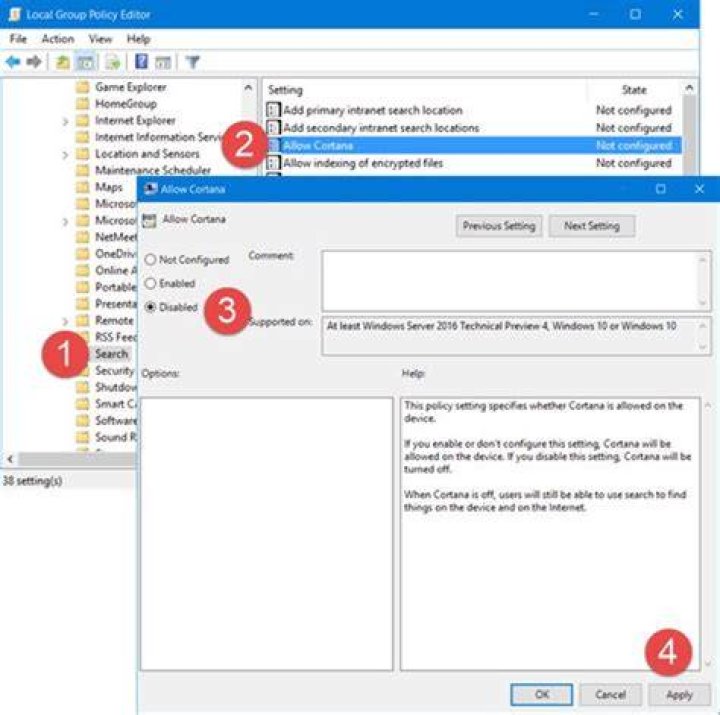
Task: Click the Forward arrow in the toolbar
Action: point(34,62)
